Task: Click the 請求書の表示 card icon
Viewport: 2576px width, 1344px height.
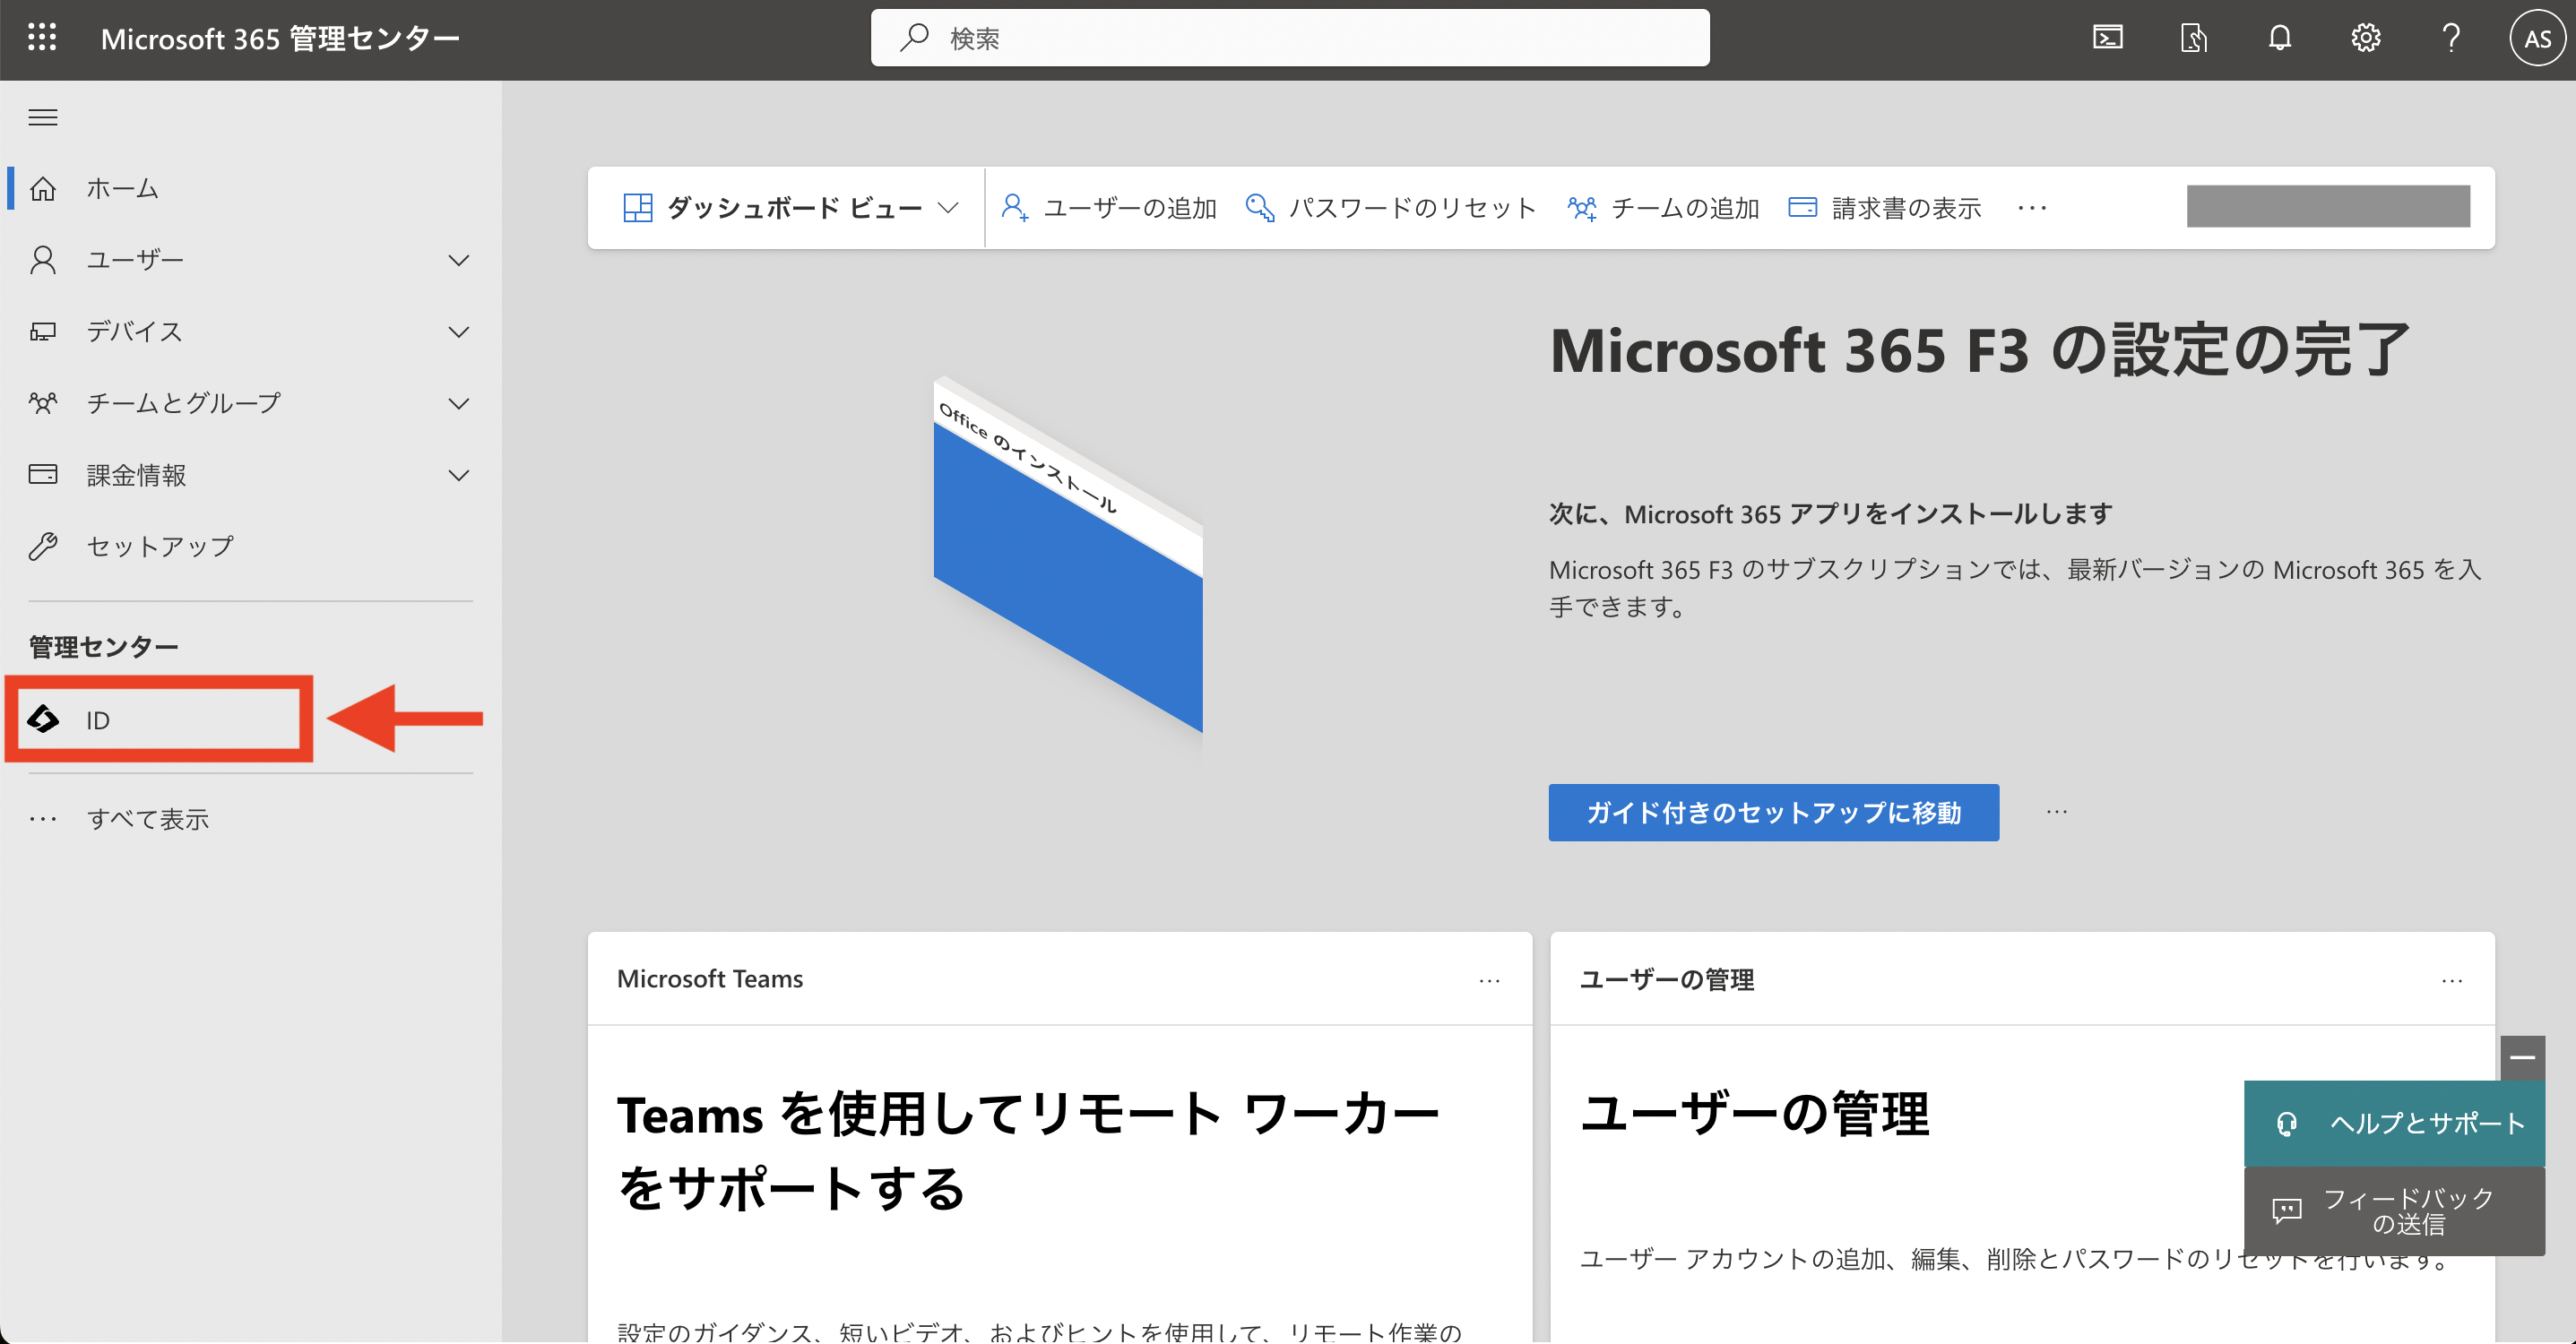Action: 1802,208
